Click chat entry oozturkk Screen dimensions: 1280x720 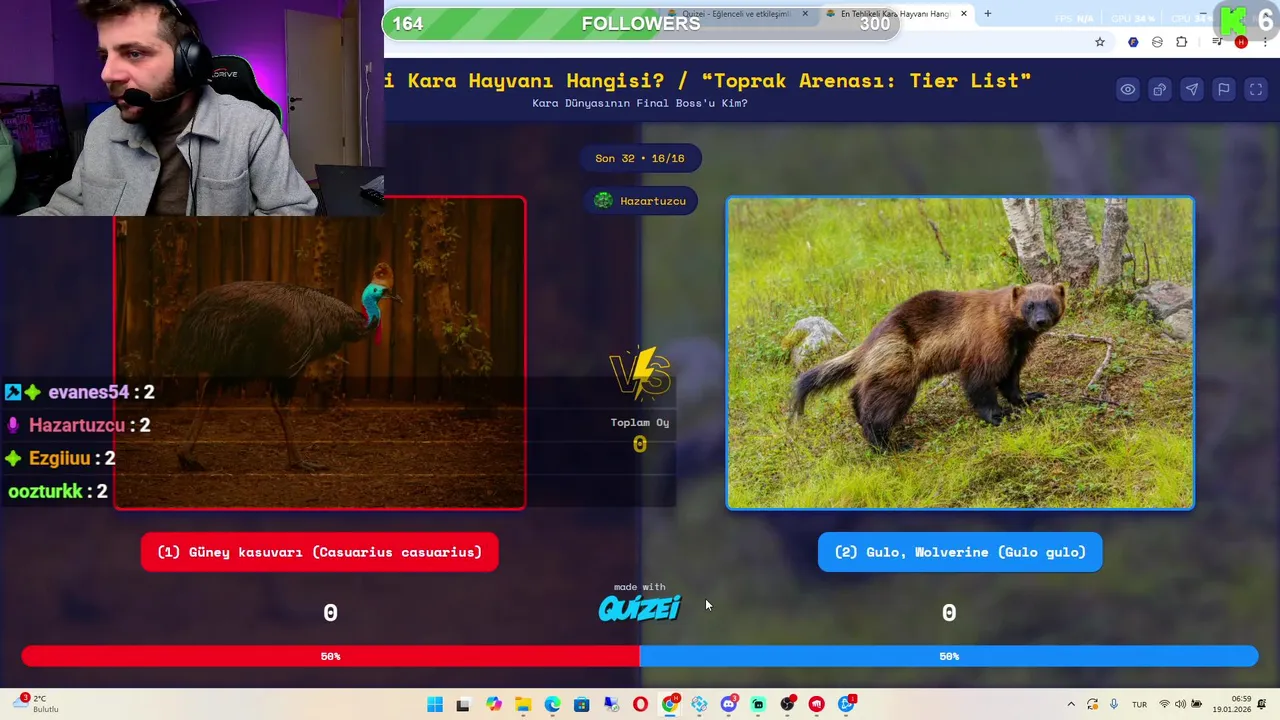57,491
